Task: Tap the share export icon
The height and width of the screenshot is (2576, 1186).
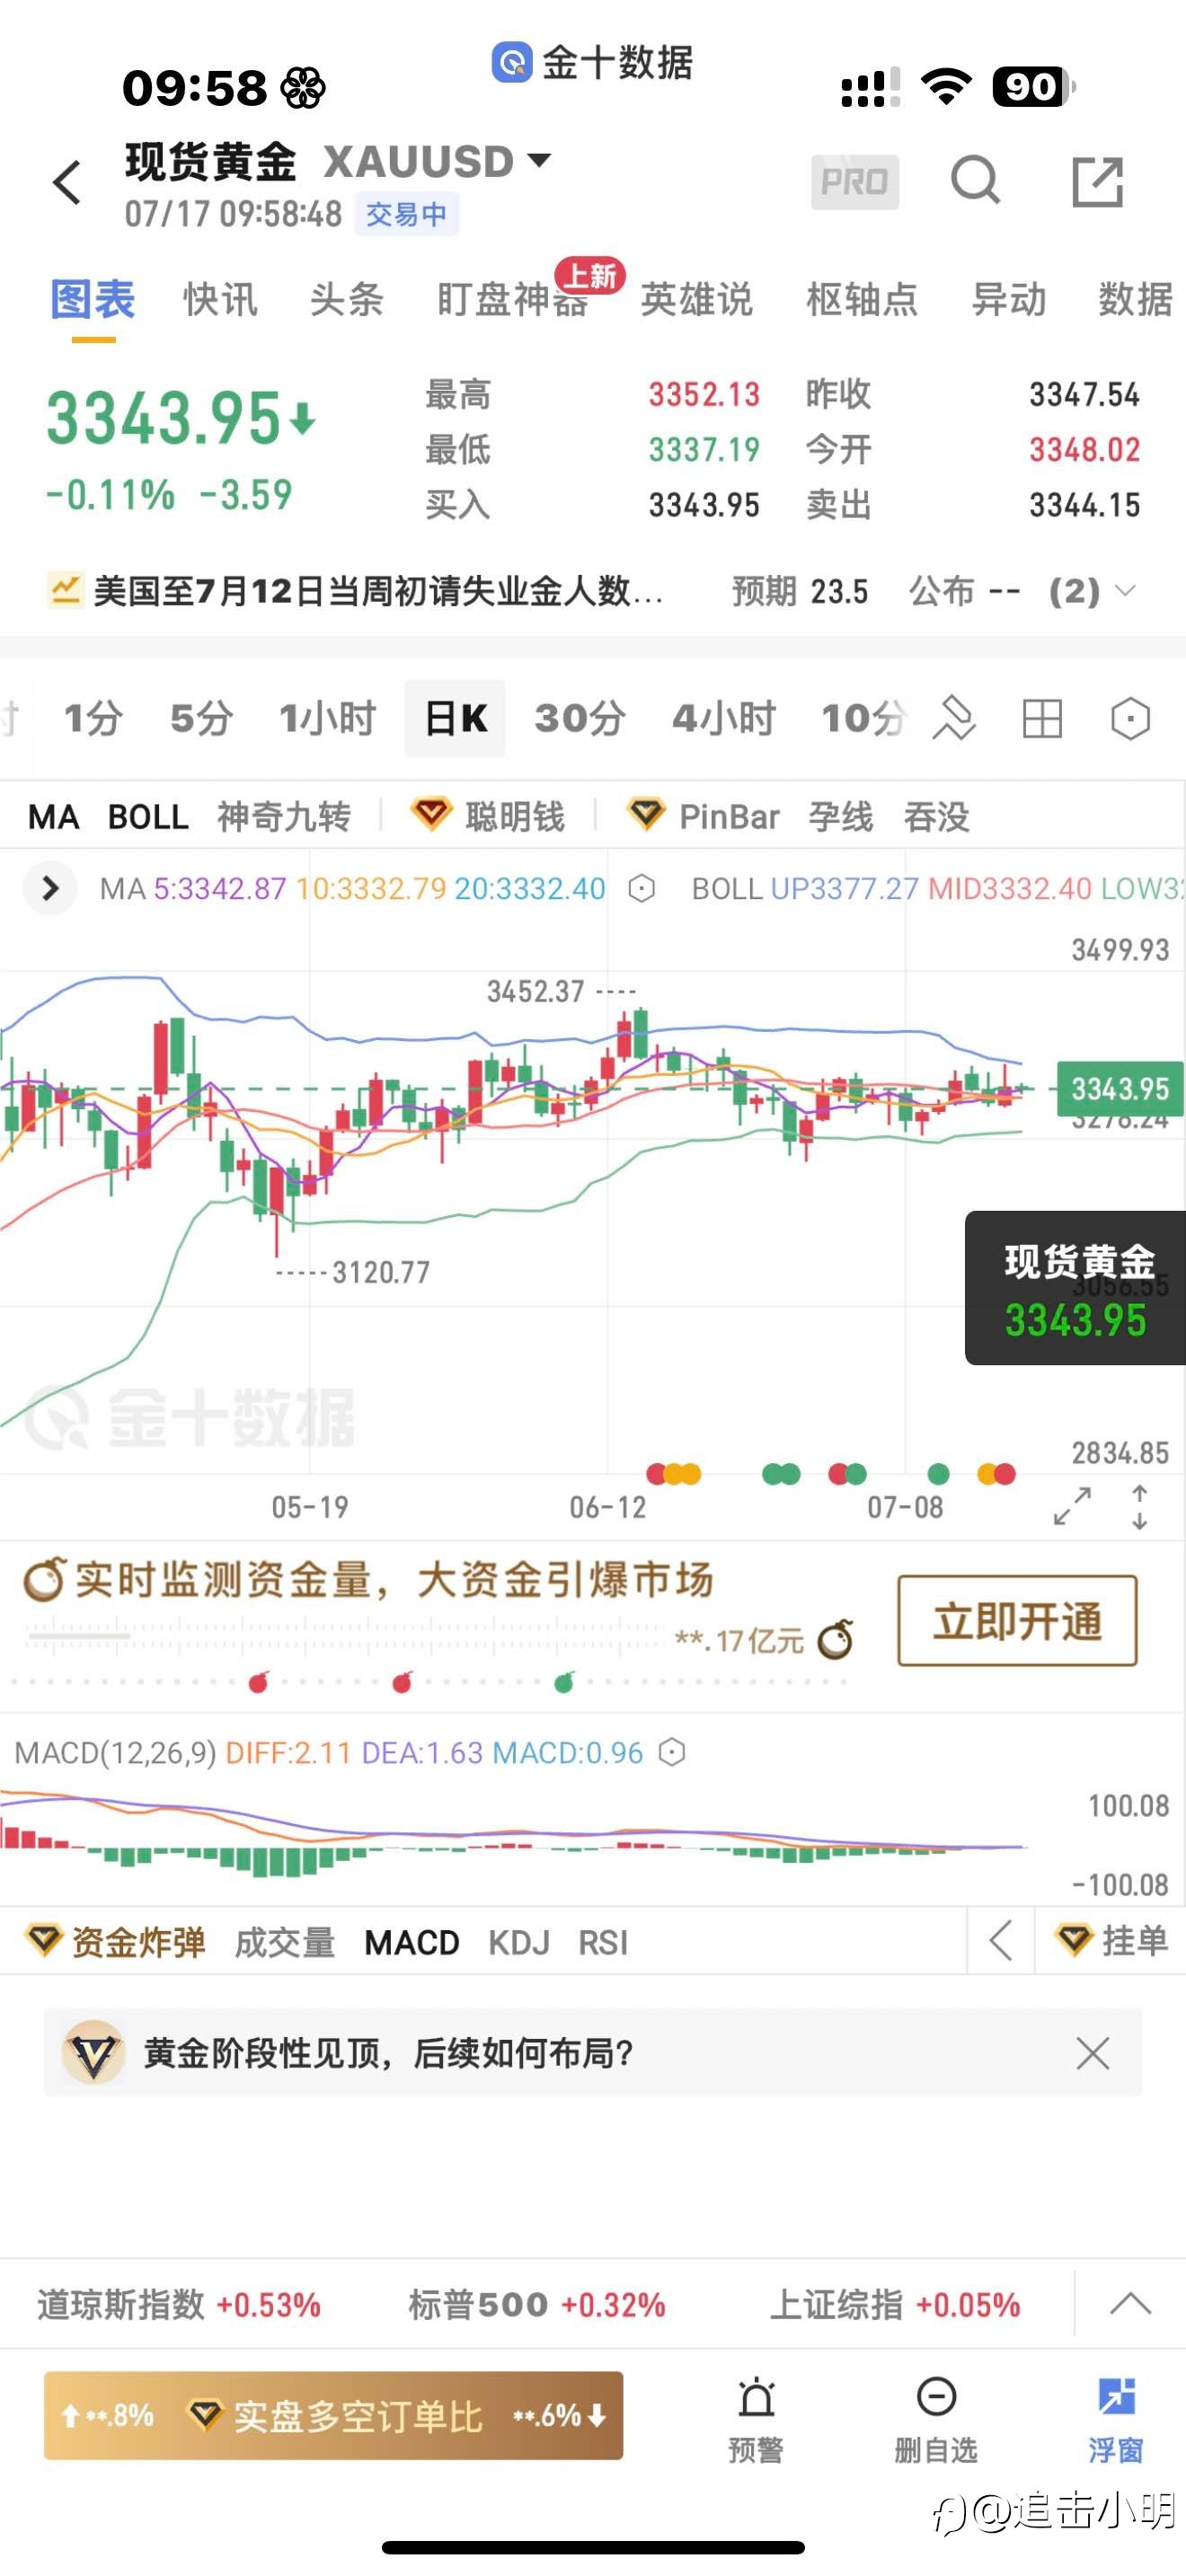Action: [x=1097, y=182]
